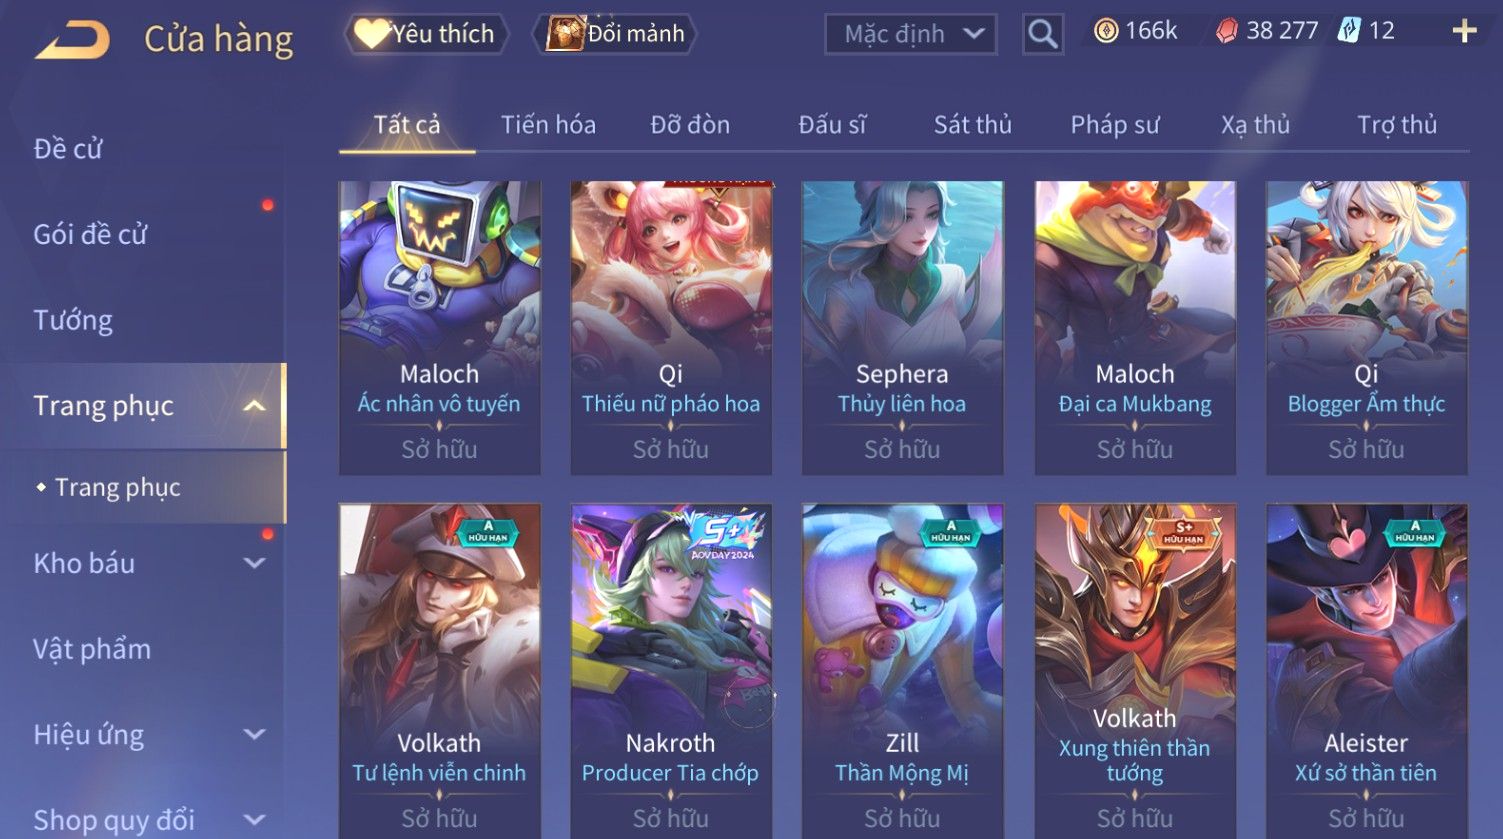The height and width of the screenshot is (839, 1503).
Task: Collapse the Trang phục sidebar section
Action: coord(254,406)
